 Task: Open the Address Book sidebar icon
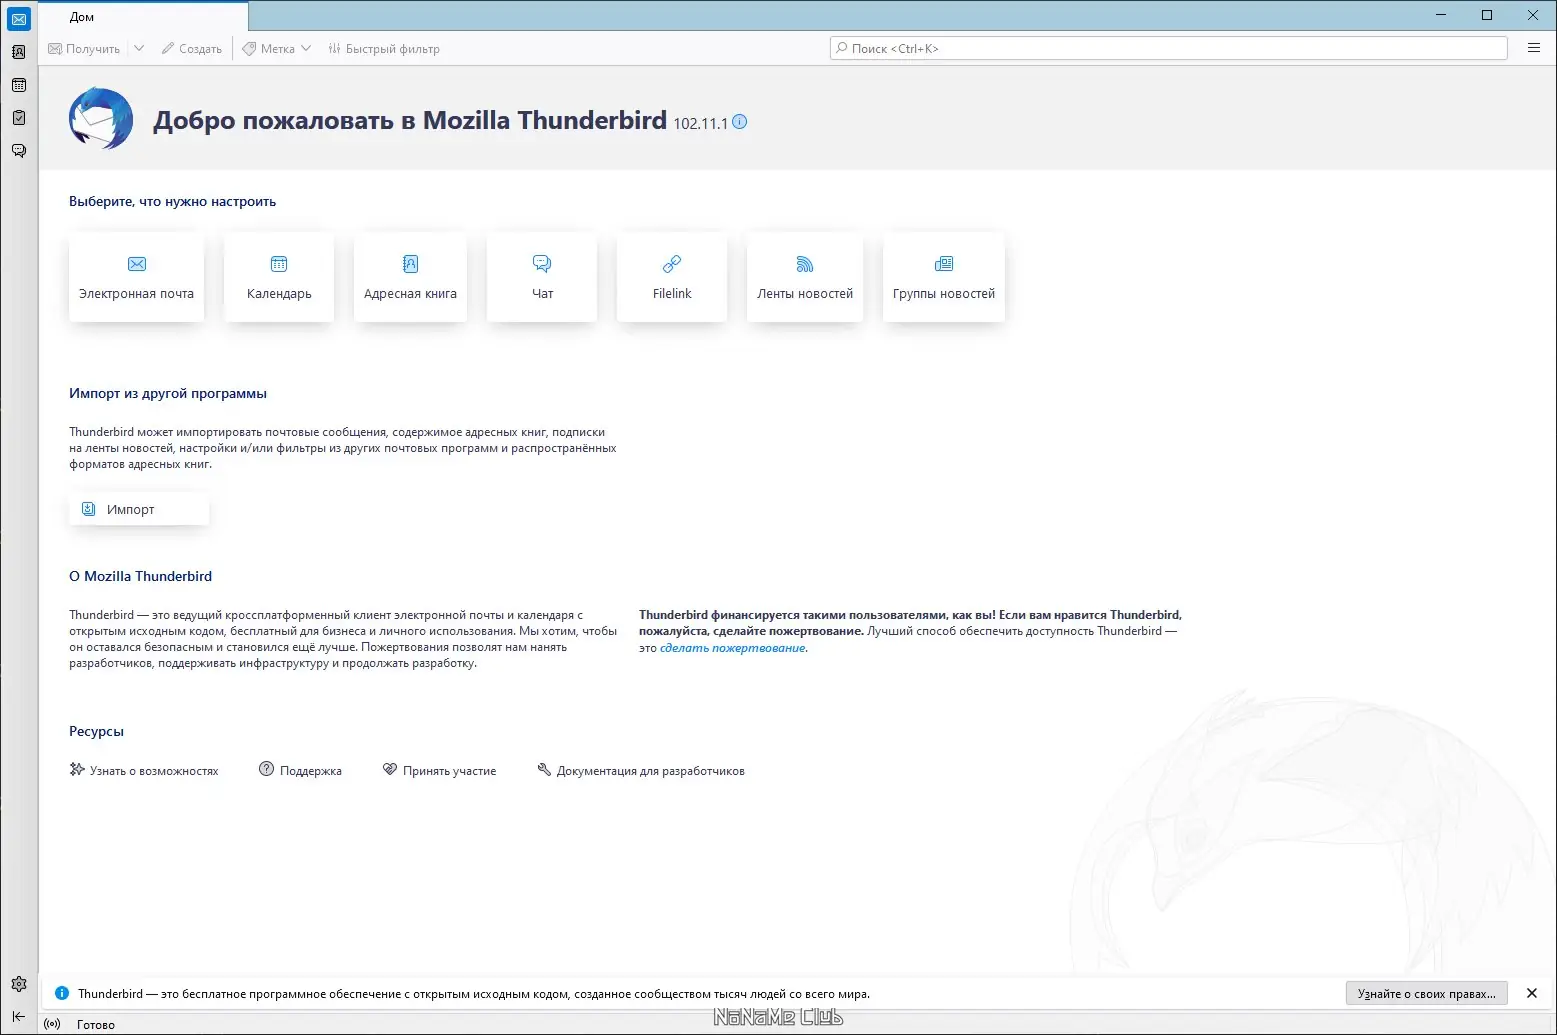coord(19,52)
